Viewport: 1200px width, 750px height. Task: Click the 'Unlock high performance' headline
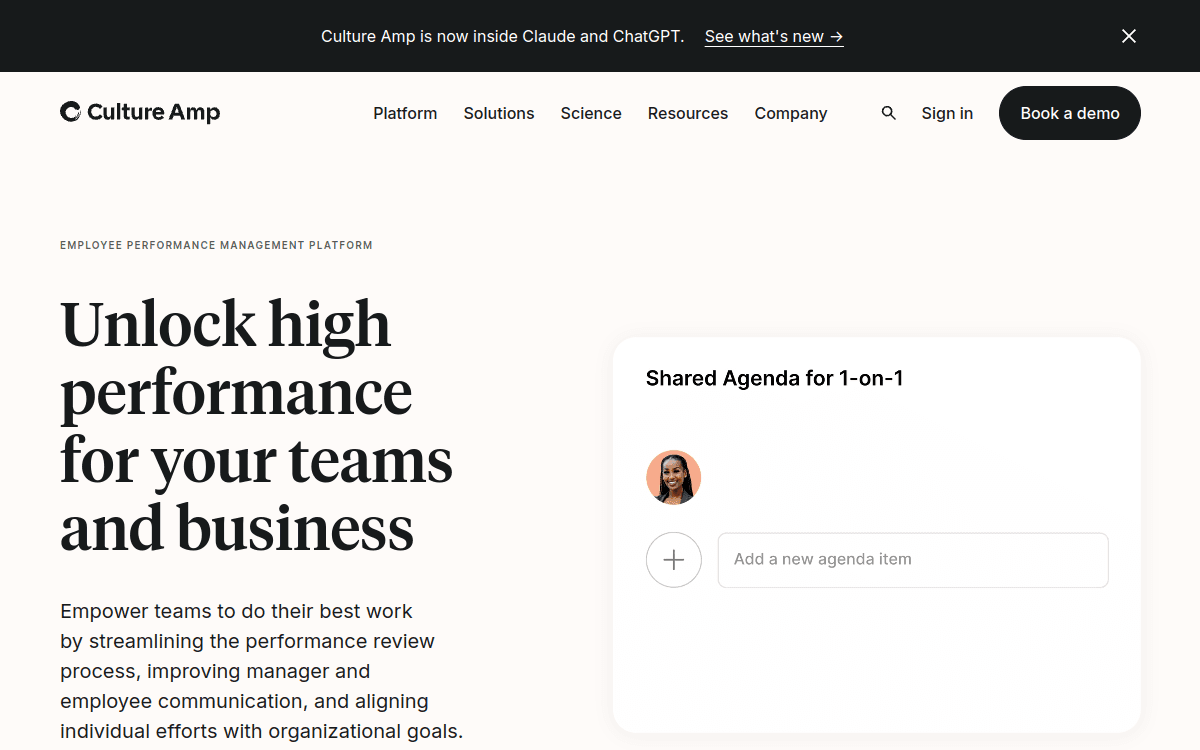click(256, 426)
